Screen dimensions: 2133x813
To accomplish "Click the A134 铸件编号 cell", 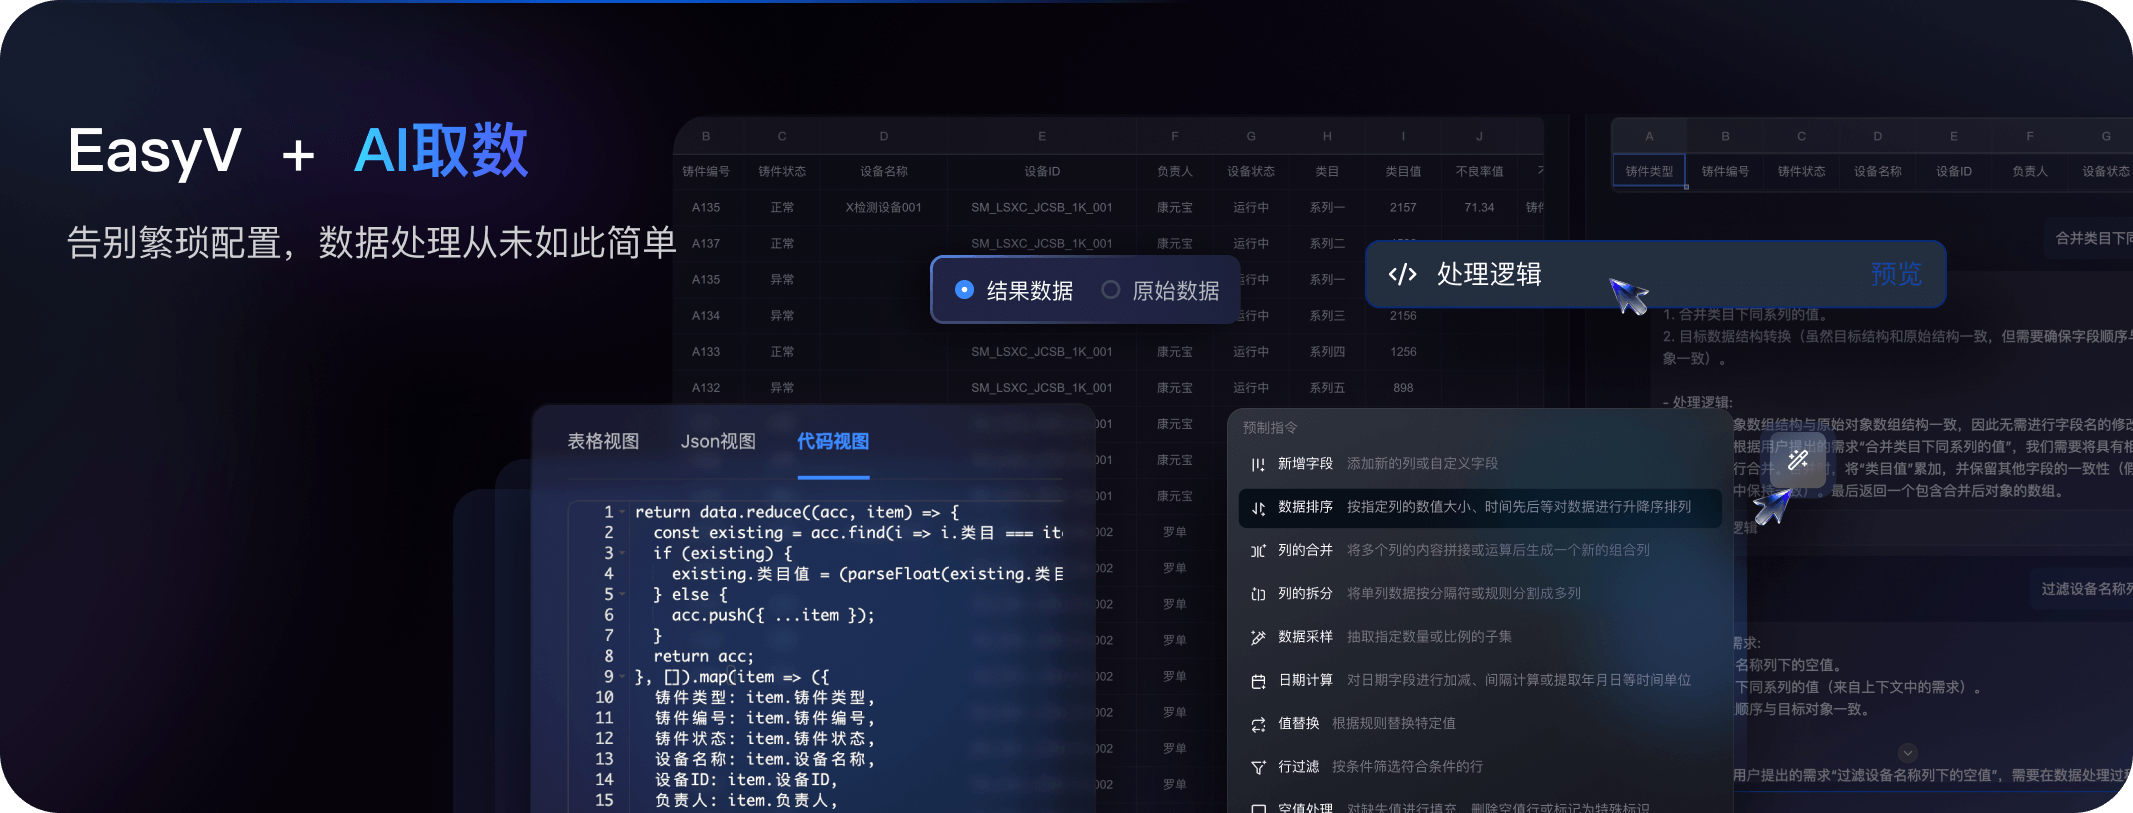I will tap(706, 315).
